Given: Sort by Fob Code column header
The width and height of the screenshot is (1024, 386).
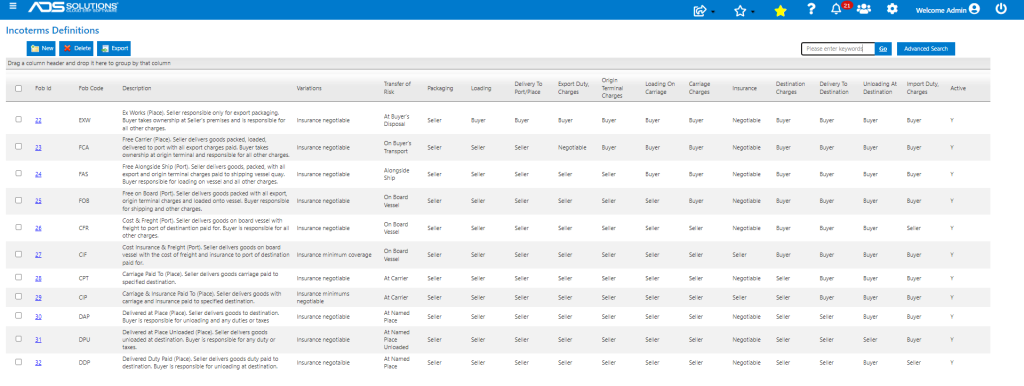Looking at the screenshot, I should point(91,88).
